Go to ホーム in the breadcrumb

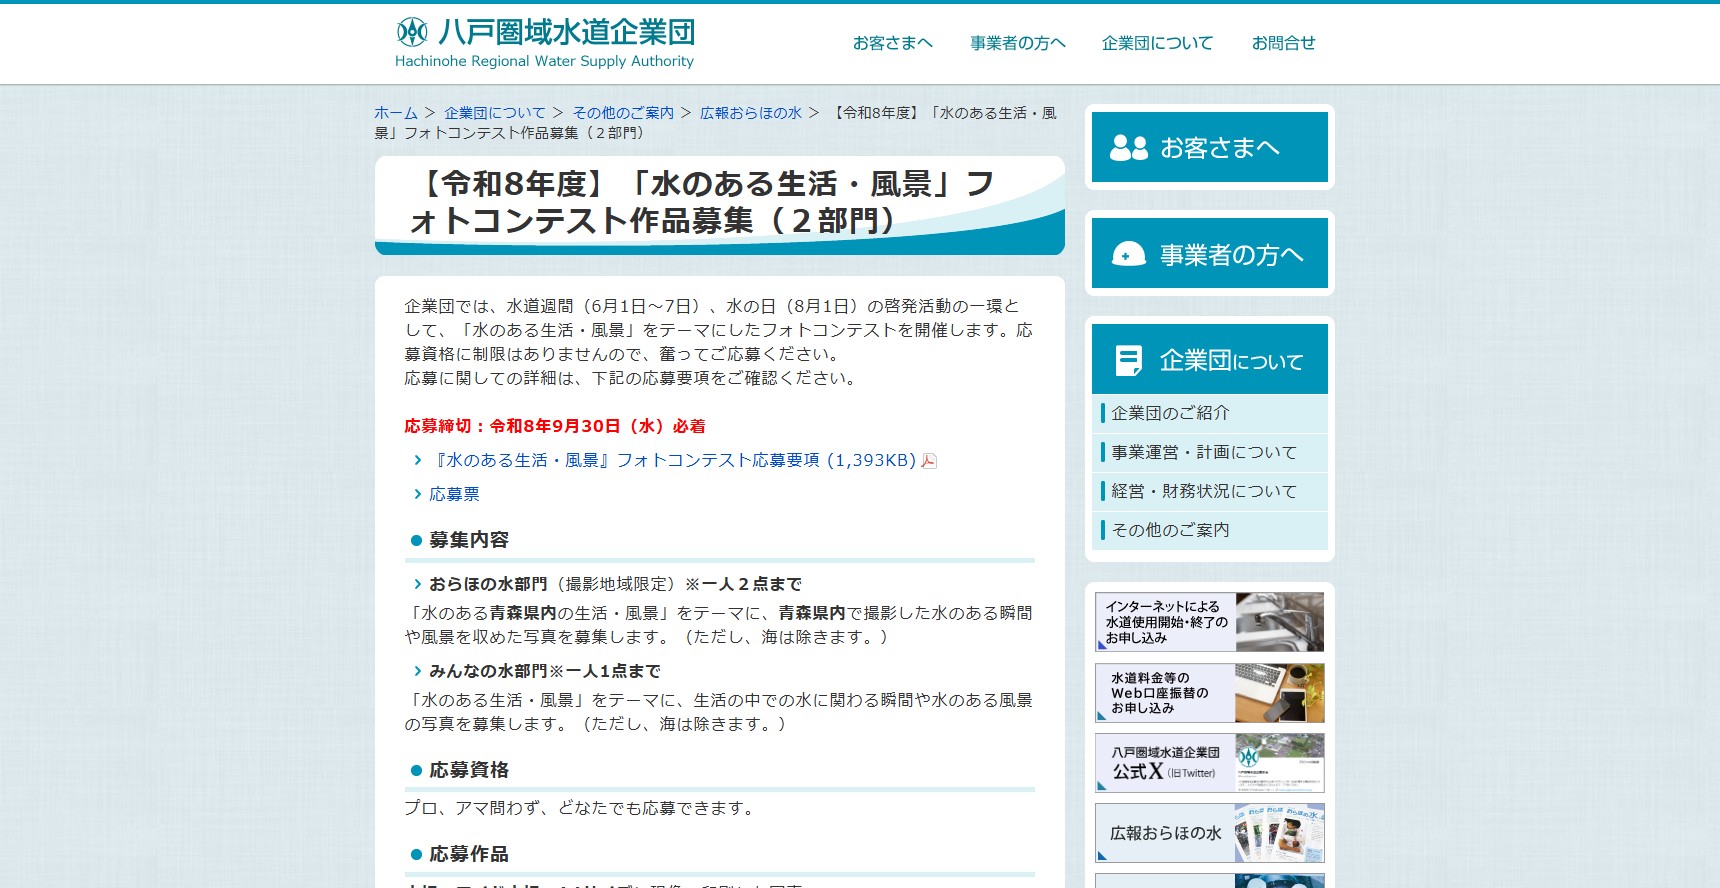(x=396, y=113)
